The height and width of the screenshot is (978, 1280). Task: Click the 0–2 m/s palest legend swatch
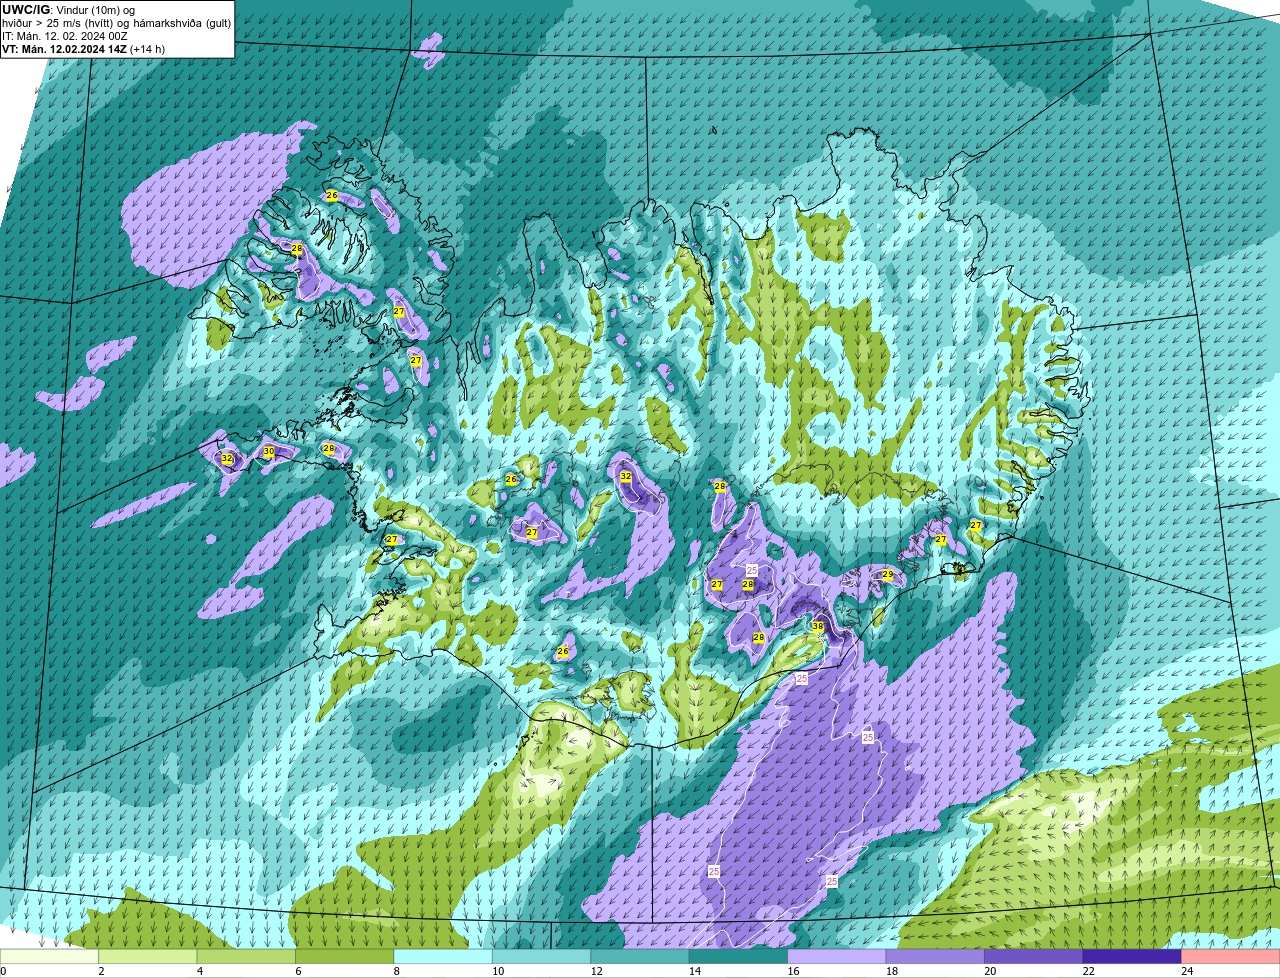click(x=50, y=956)
